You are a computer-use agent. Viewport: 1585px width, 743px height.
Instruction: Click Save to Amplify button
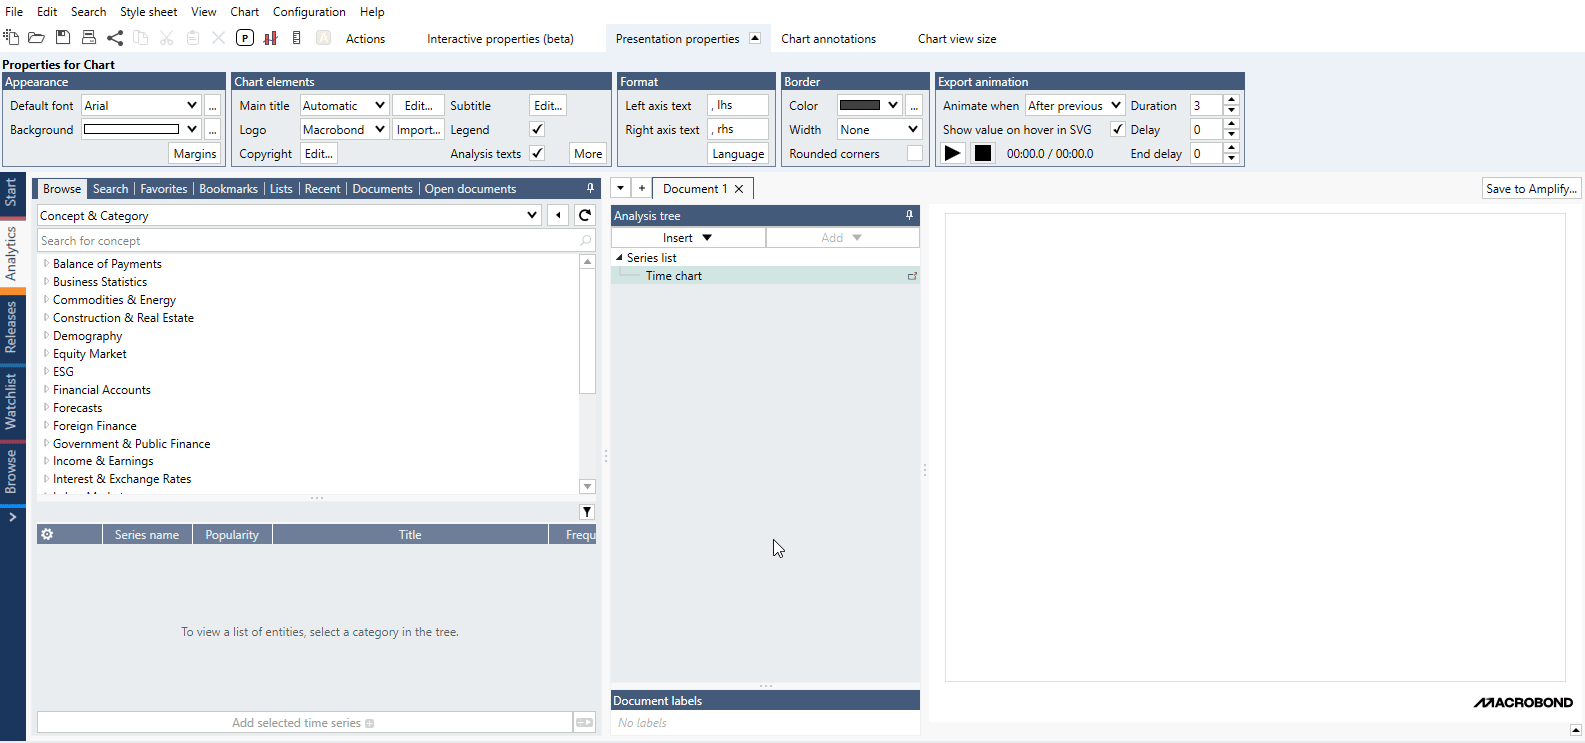(1530, 189)
